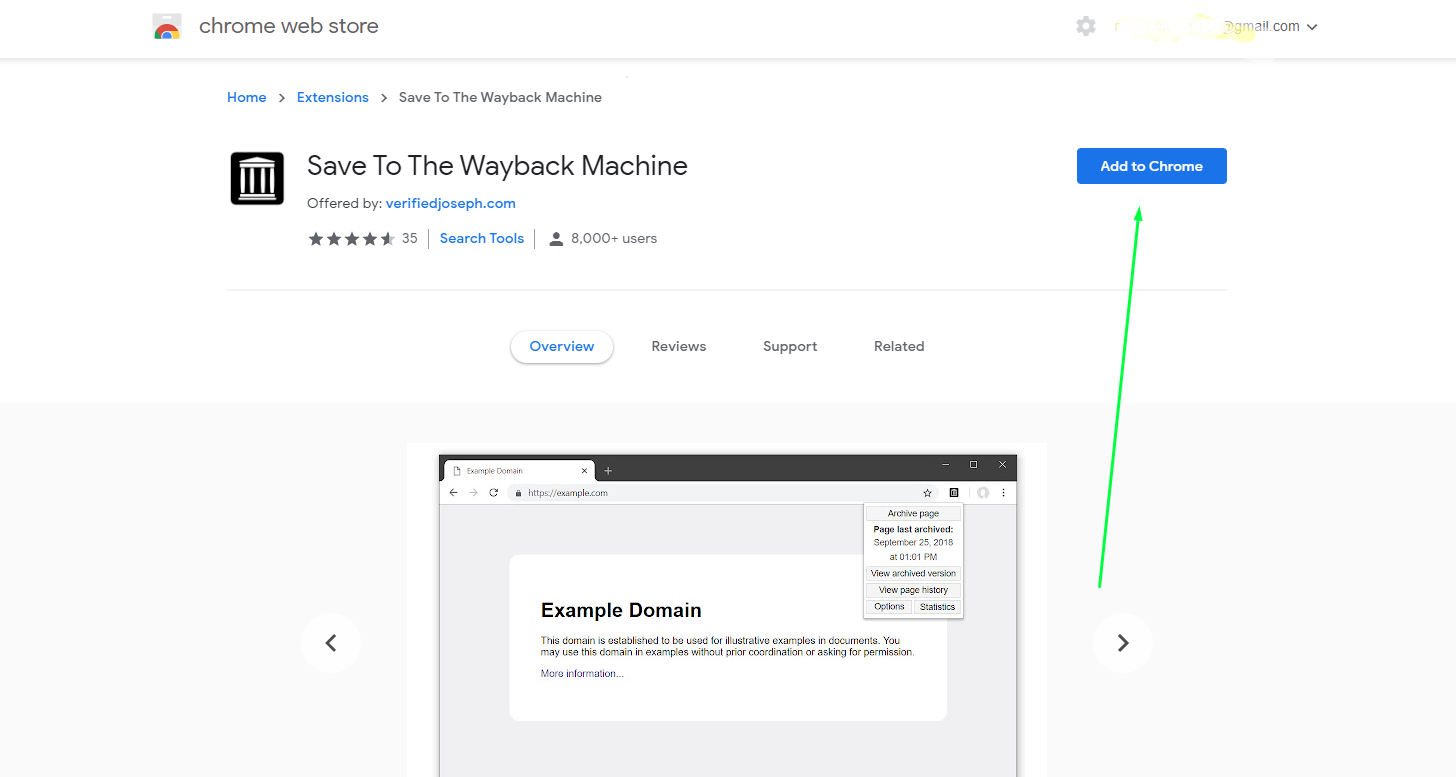Click the Add to Chrome button
Viewport: 1456px width, 777px height.
click(1152, 166)
